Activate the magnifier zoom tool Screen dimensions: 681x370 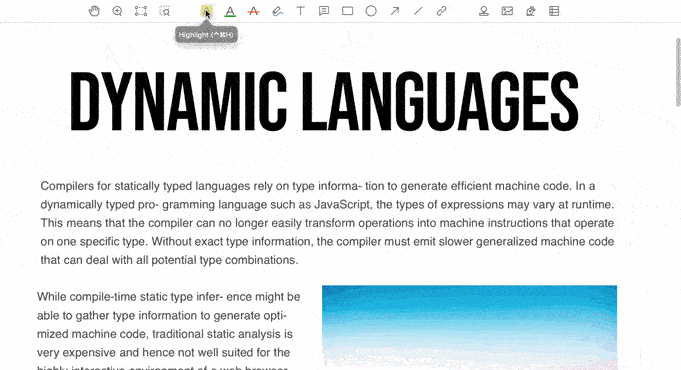point(117,11)
